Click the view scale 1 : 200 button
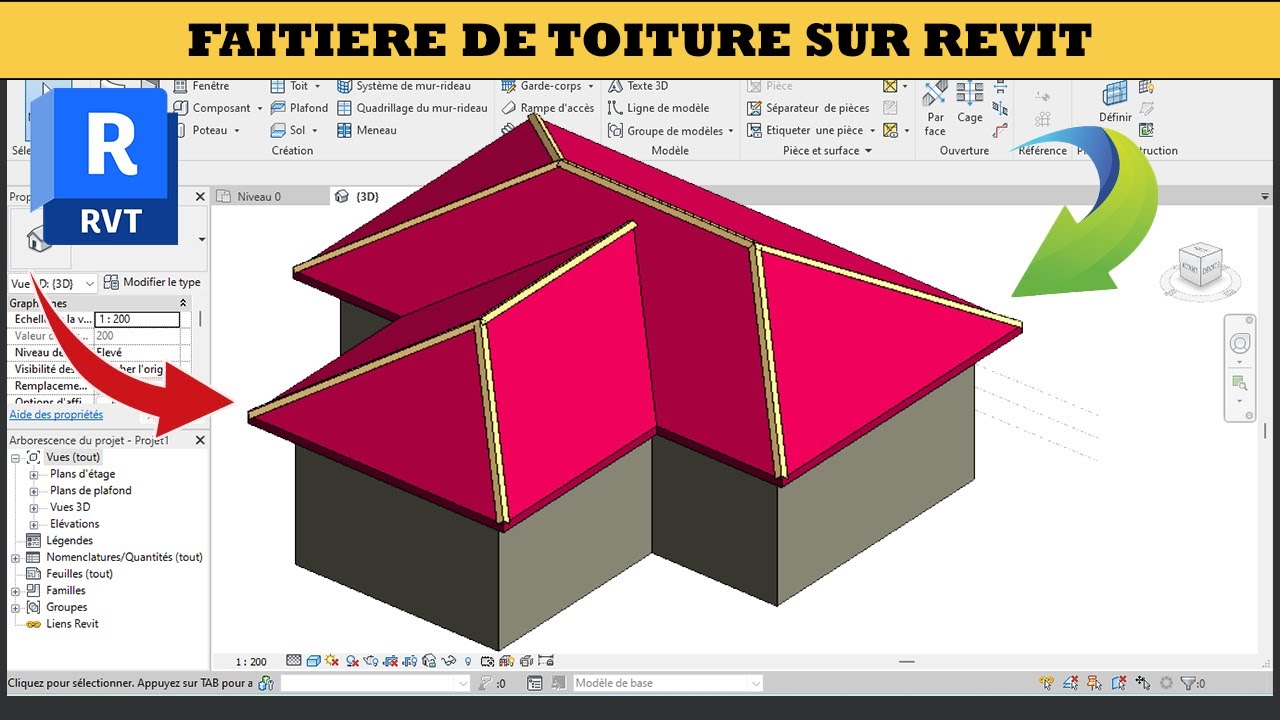Screen dimensions: 1280x720 click(x=251, y=662)
